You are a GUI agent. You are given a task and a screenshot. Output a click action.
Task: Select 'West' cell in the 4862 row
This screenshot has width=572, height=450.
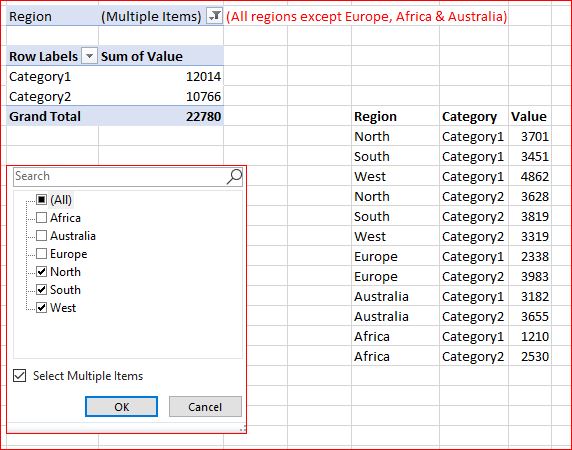pos(395,176)
